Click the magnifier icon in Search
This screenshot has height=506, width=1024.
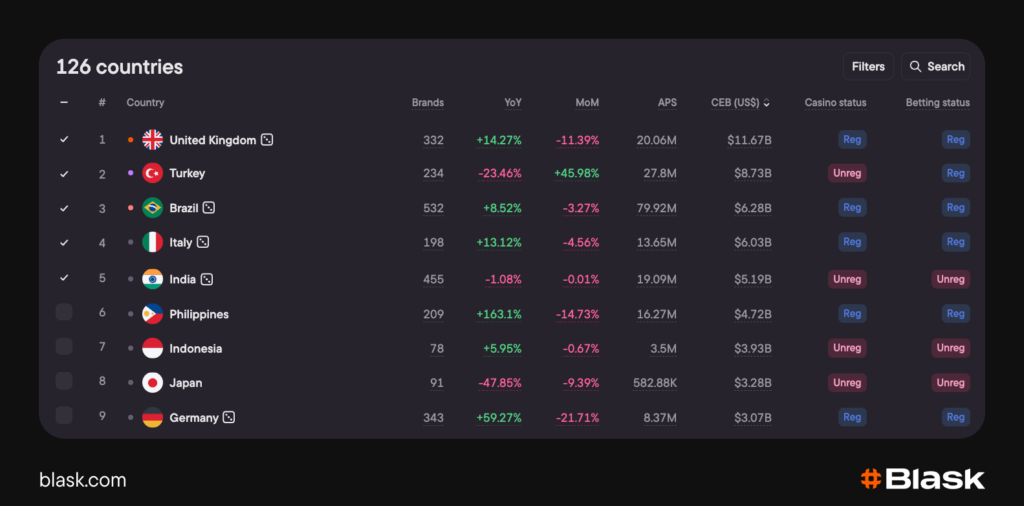[x=915, y=67]
